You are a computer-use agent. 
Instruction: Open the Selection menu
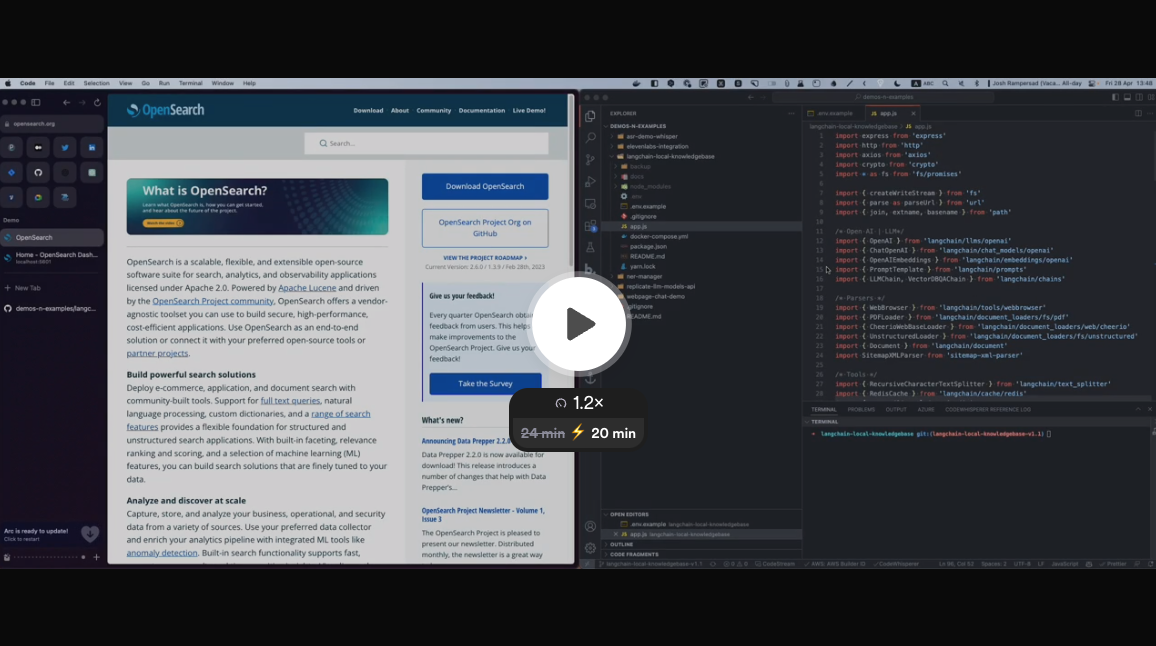[x=97, y=83]
